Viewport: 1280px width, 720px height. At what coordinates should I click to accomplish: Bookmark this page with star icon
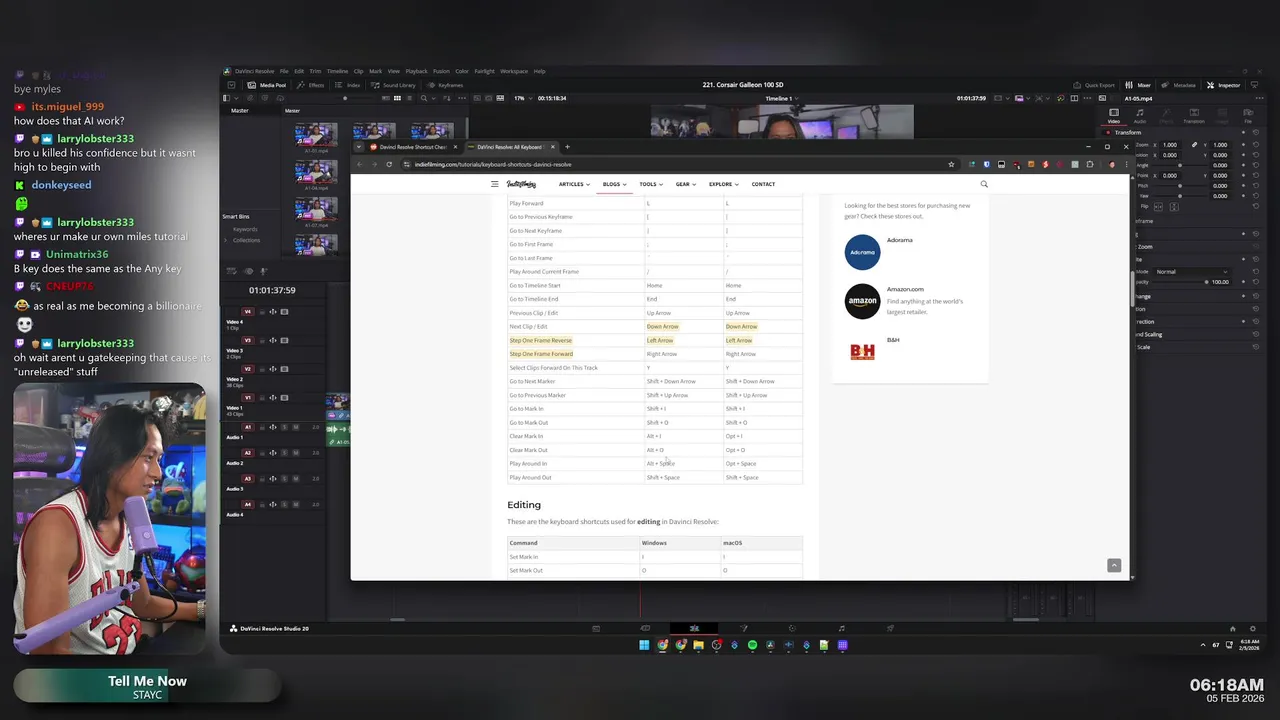click(951, 164)
